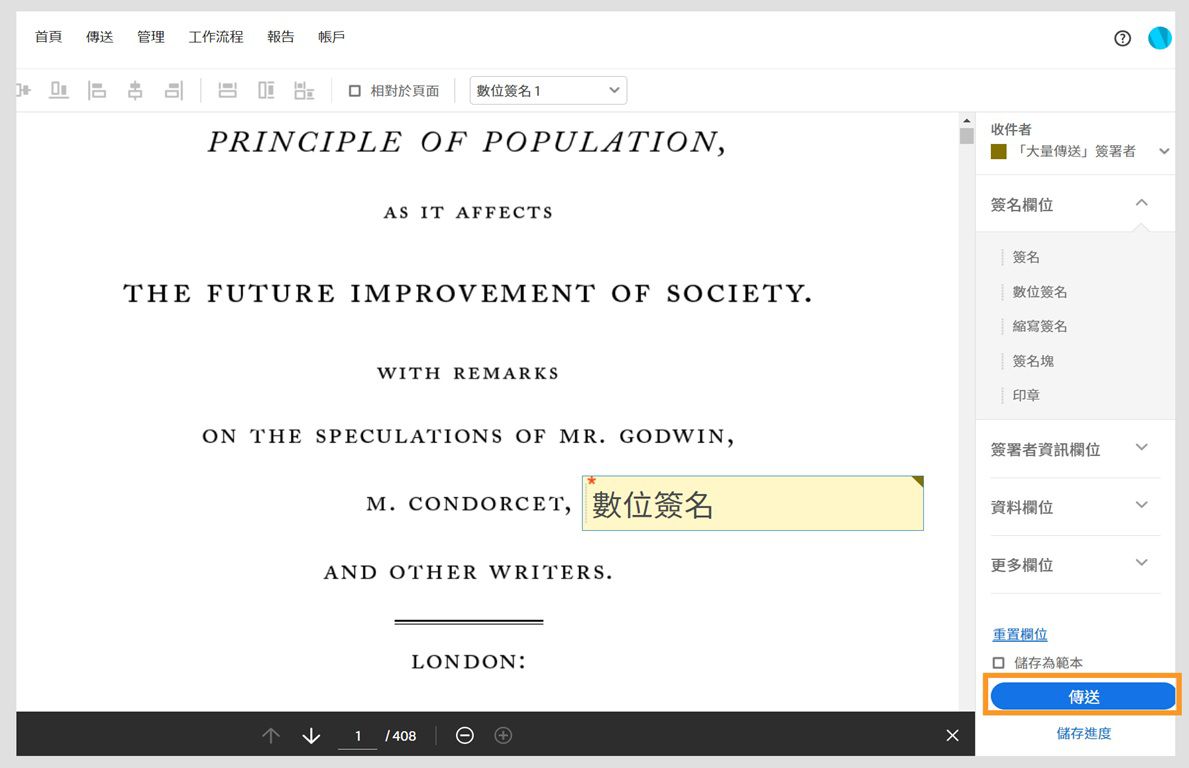Collapse the 簽名欄位 section

pyautogui.click(x=1141, y=203)
